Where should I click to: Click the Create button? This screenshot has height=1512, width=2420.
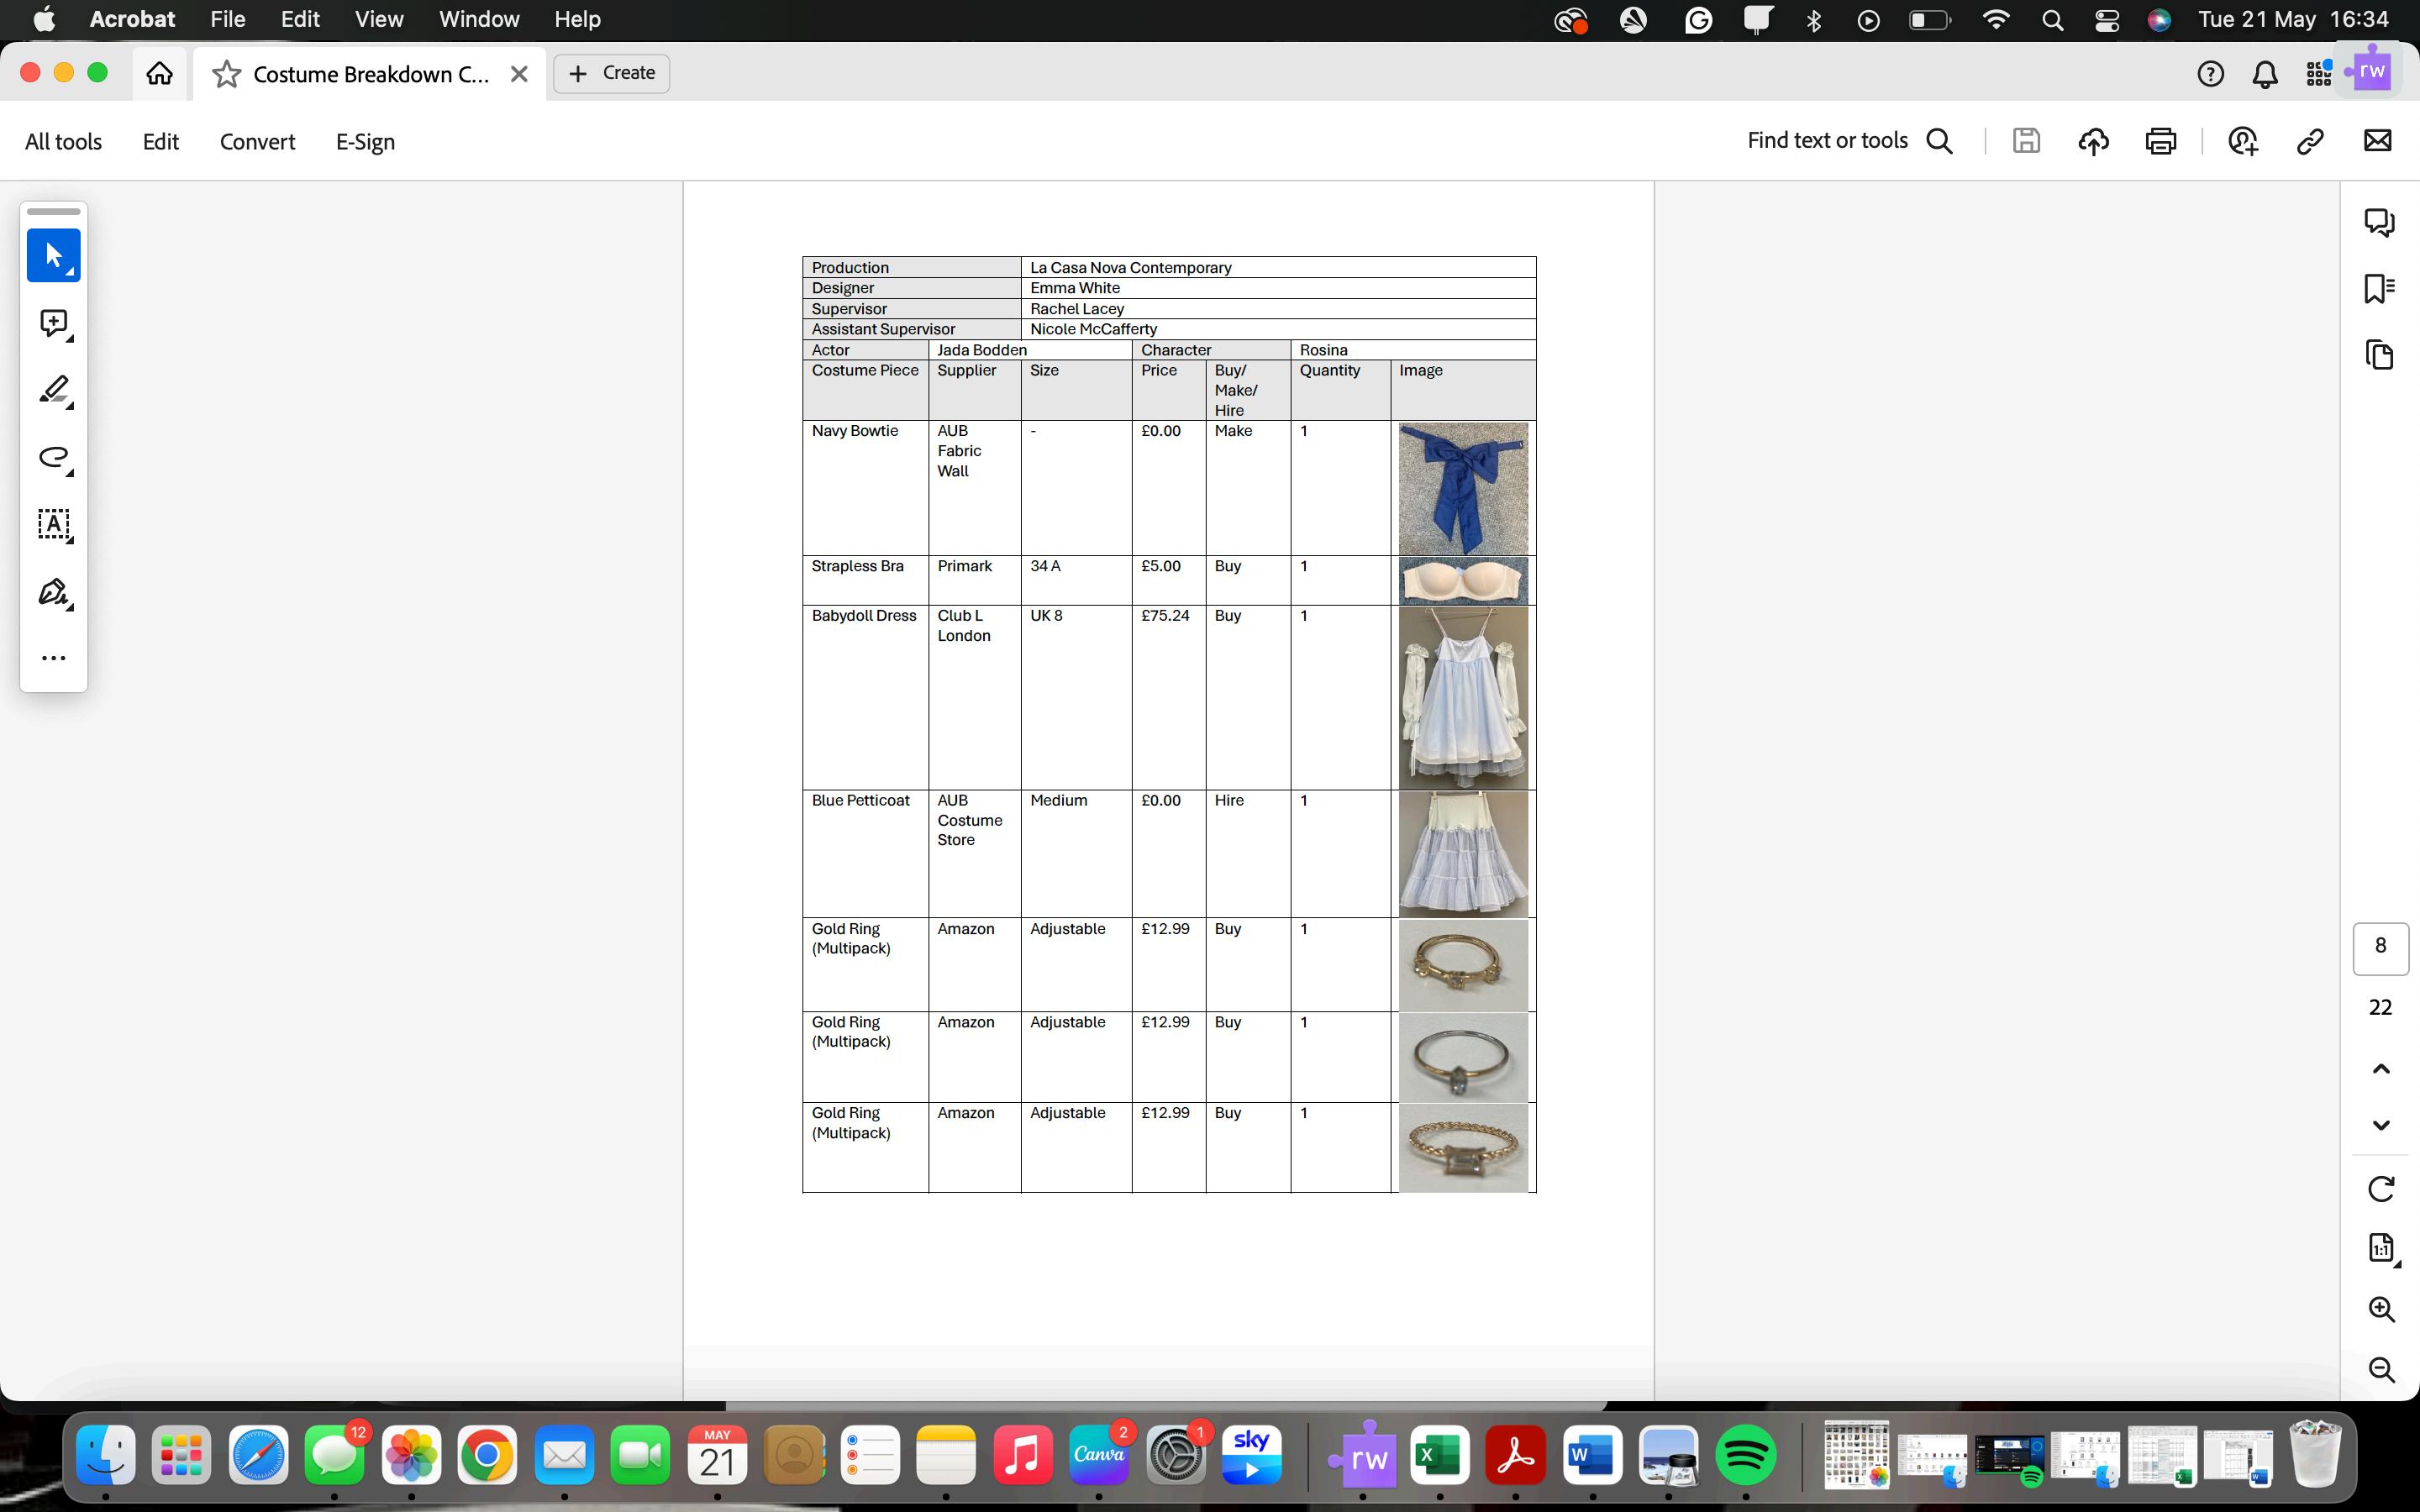coord(611,73)
